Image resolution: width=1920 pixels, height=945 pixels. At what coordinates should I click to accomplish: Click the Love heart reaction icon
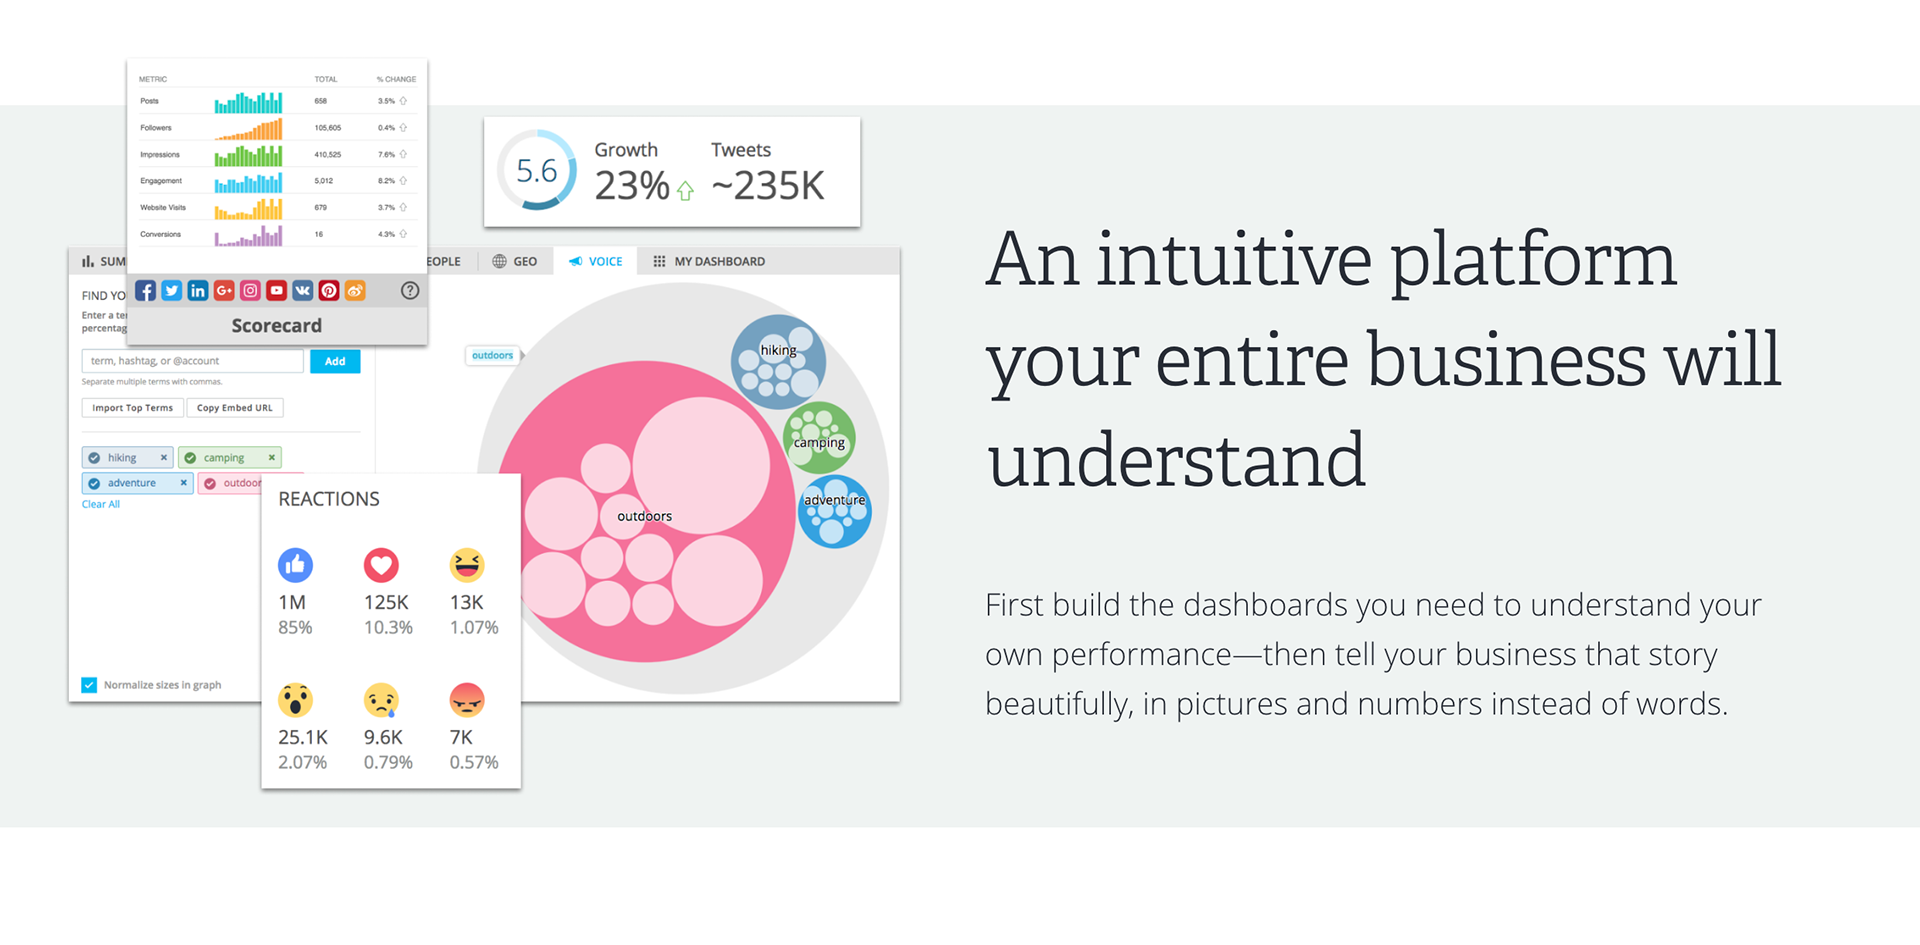click(381, 565)
